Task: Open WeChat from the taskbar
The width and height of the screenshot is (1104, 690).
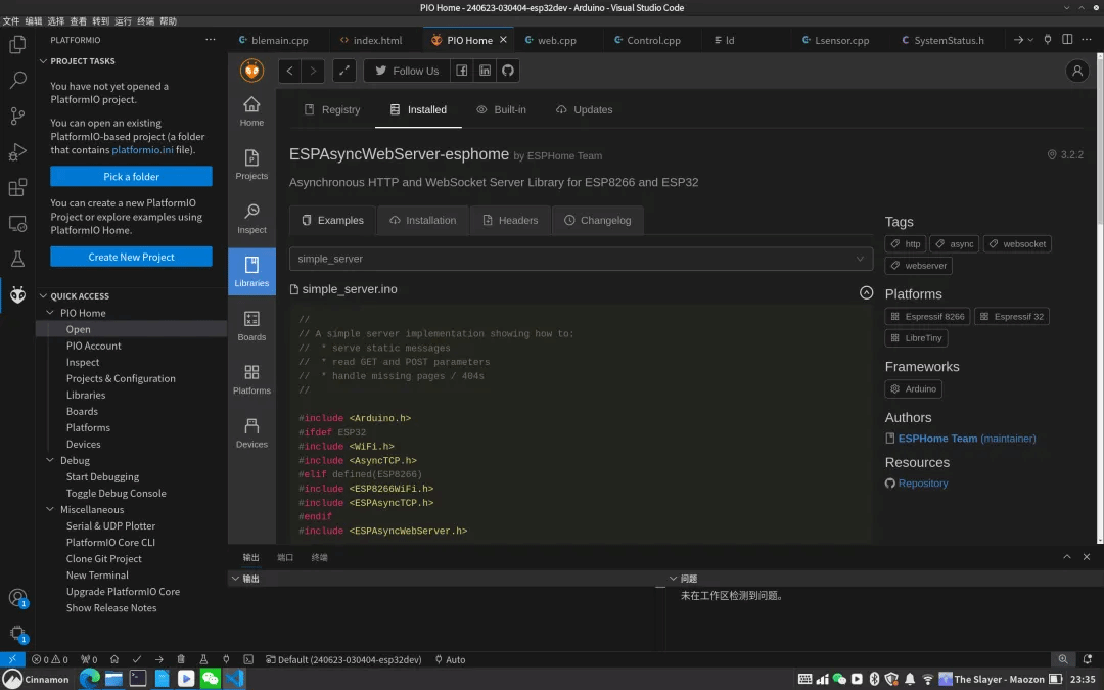Action: tap(210, 679)
